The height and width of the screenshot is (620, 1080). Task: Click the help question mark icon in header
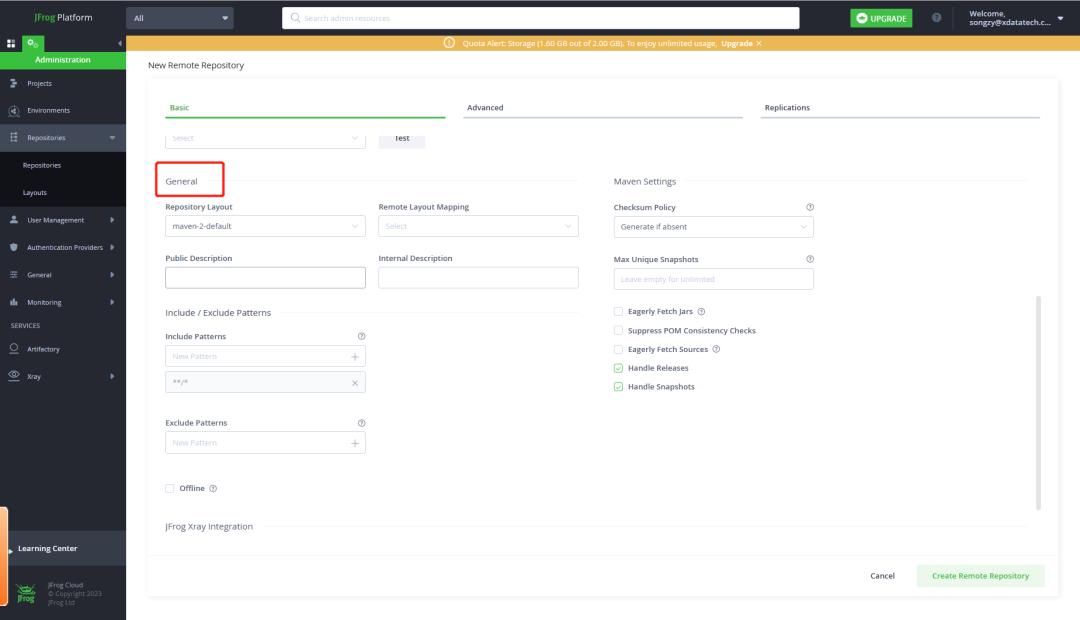pos(936,18)
